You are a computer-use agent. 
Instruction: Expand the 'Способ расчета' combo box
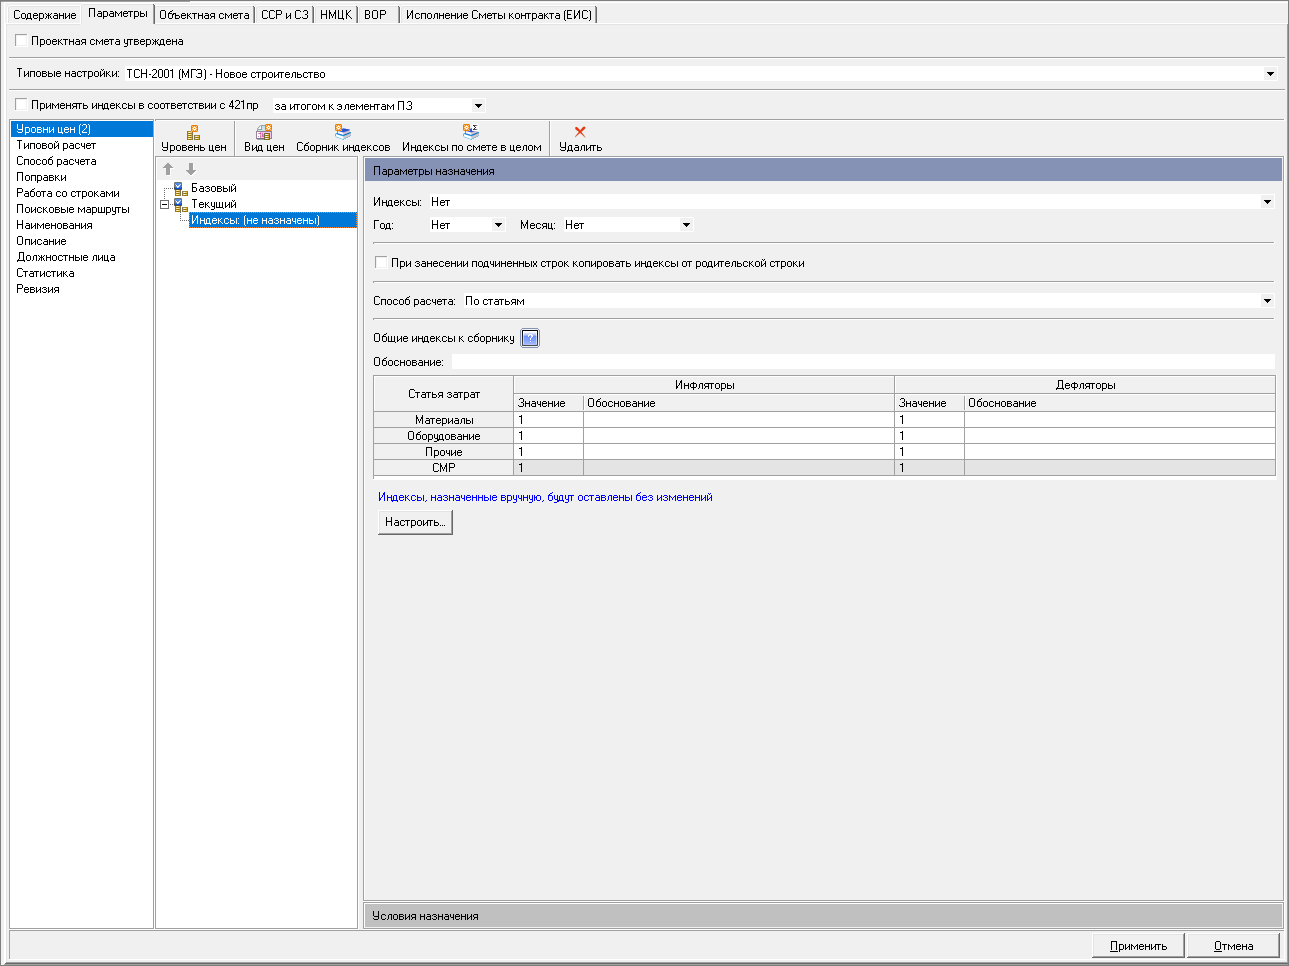point(1267,301)
